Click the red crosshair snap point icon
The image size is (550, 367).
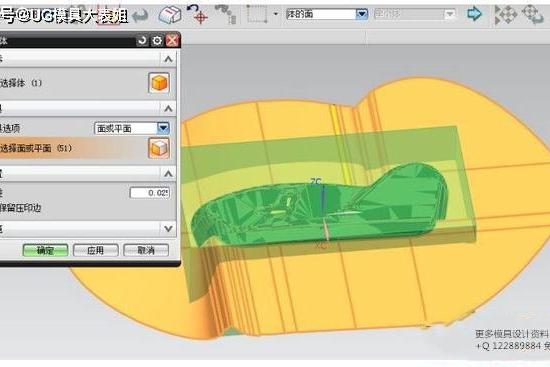coord(197,14)
